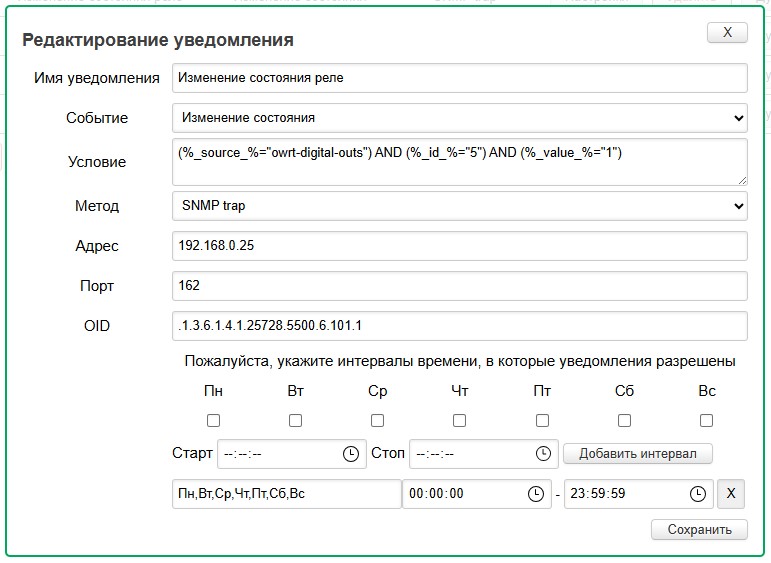The height and width of the screenshot is (563, 771).
Task: Select the Порт field containing 162
Action: (x=459, y=286)
